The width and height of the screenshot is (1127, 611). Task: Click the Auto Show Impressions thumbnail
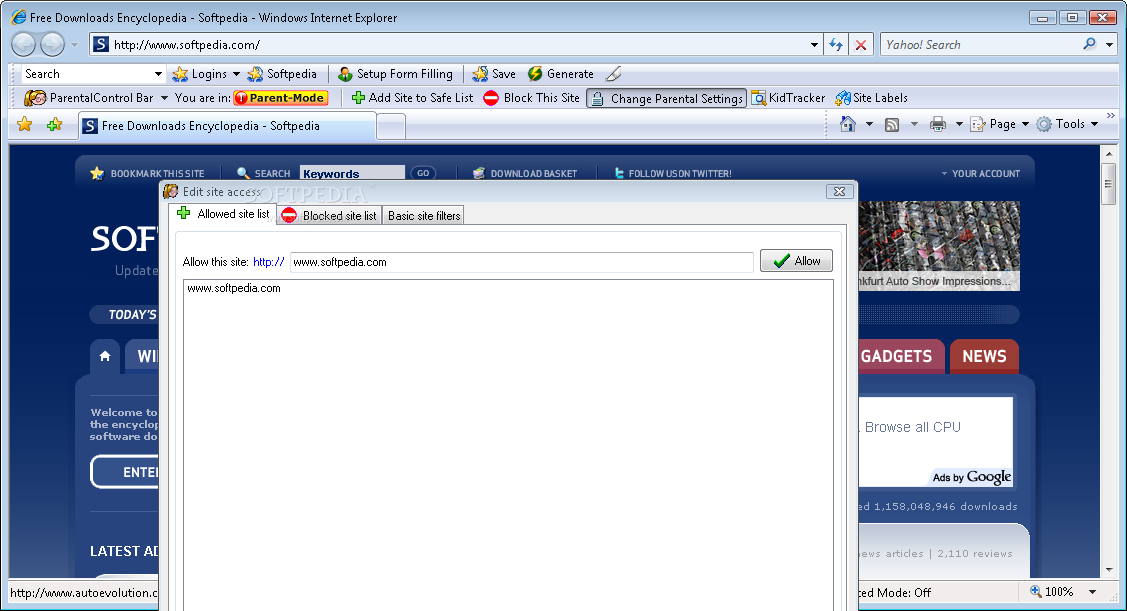[x=939, y=245]
